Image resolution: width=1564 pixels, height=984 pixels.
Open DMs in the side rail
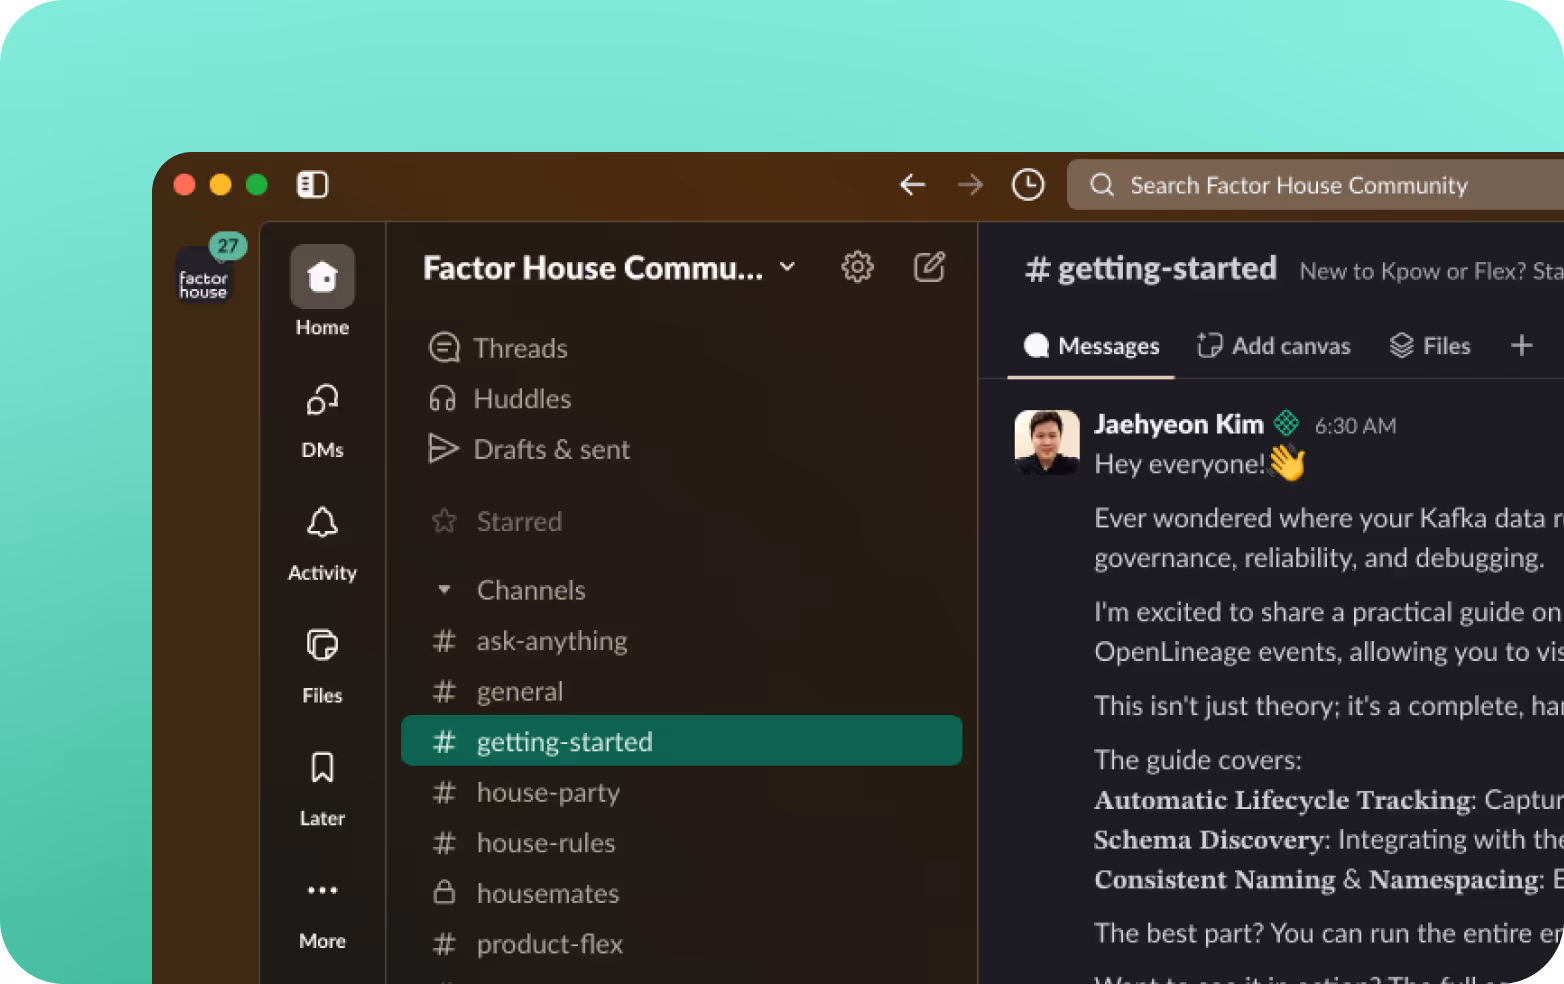pyautogui.click(x=322, y=421)
